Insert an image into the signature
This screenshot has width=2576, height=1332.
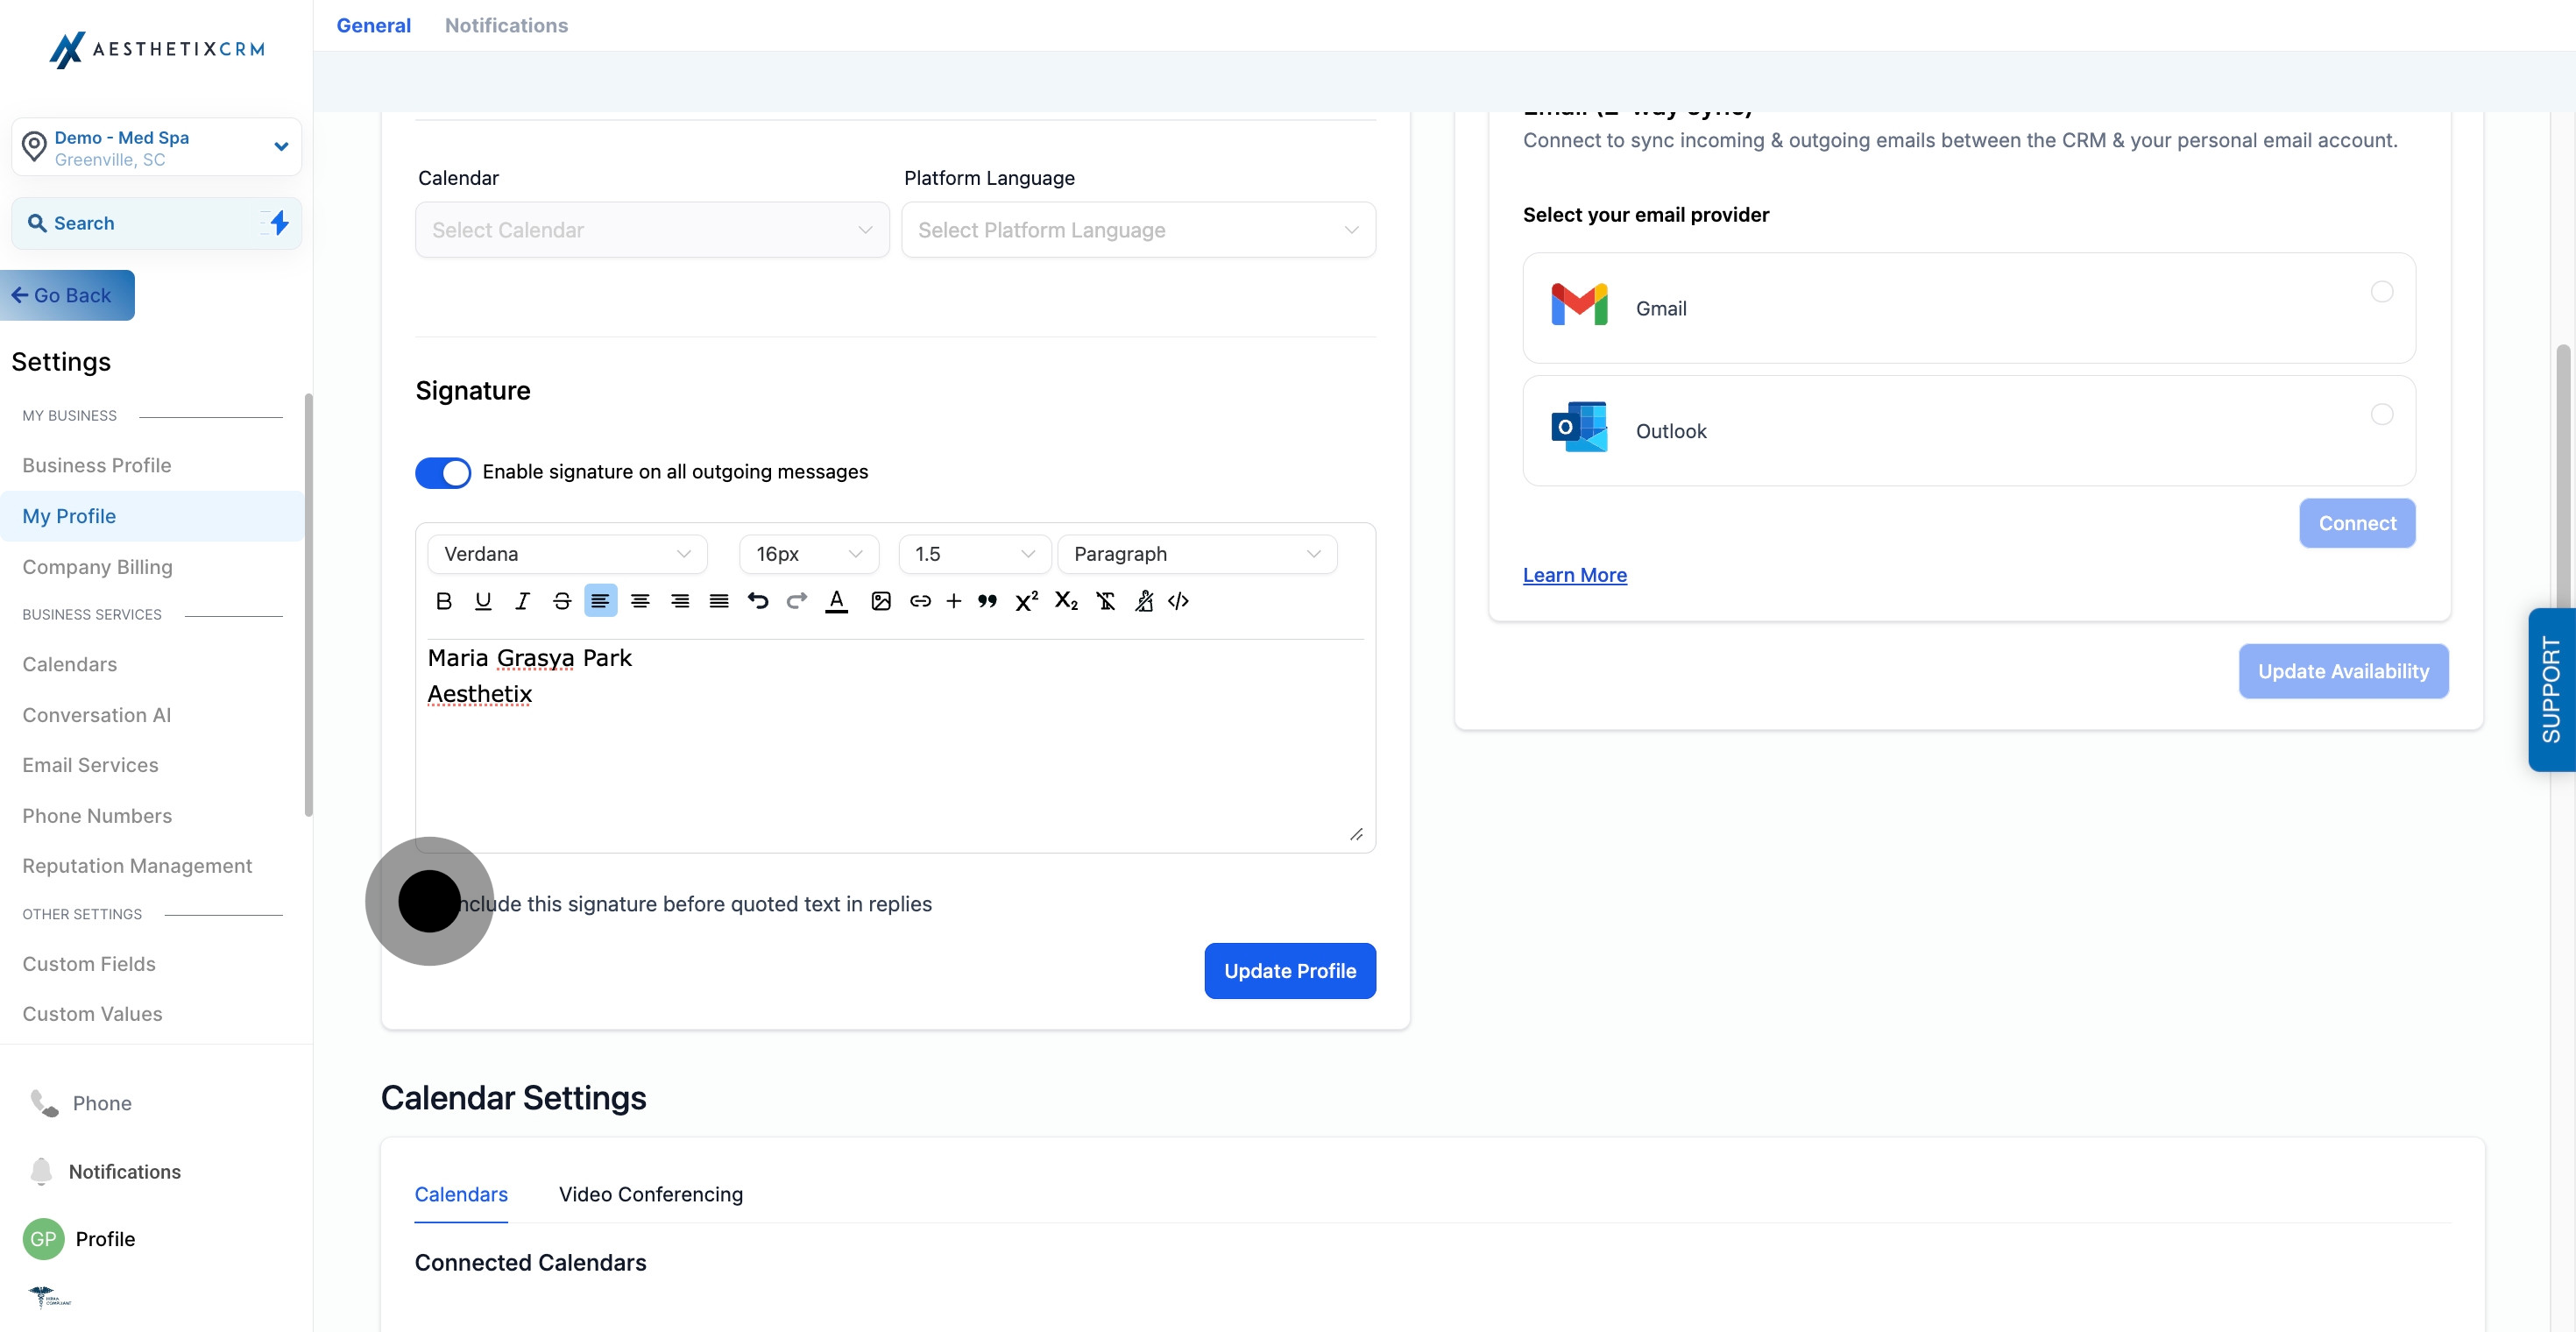[x=880, y=601]
